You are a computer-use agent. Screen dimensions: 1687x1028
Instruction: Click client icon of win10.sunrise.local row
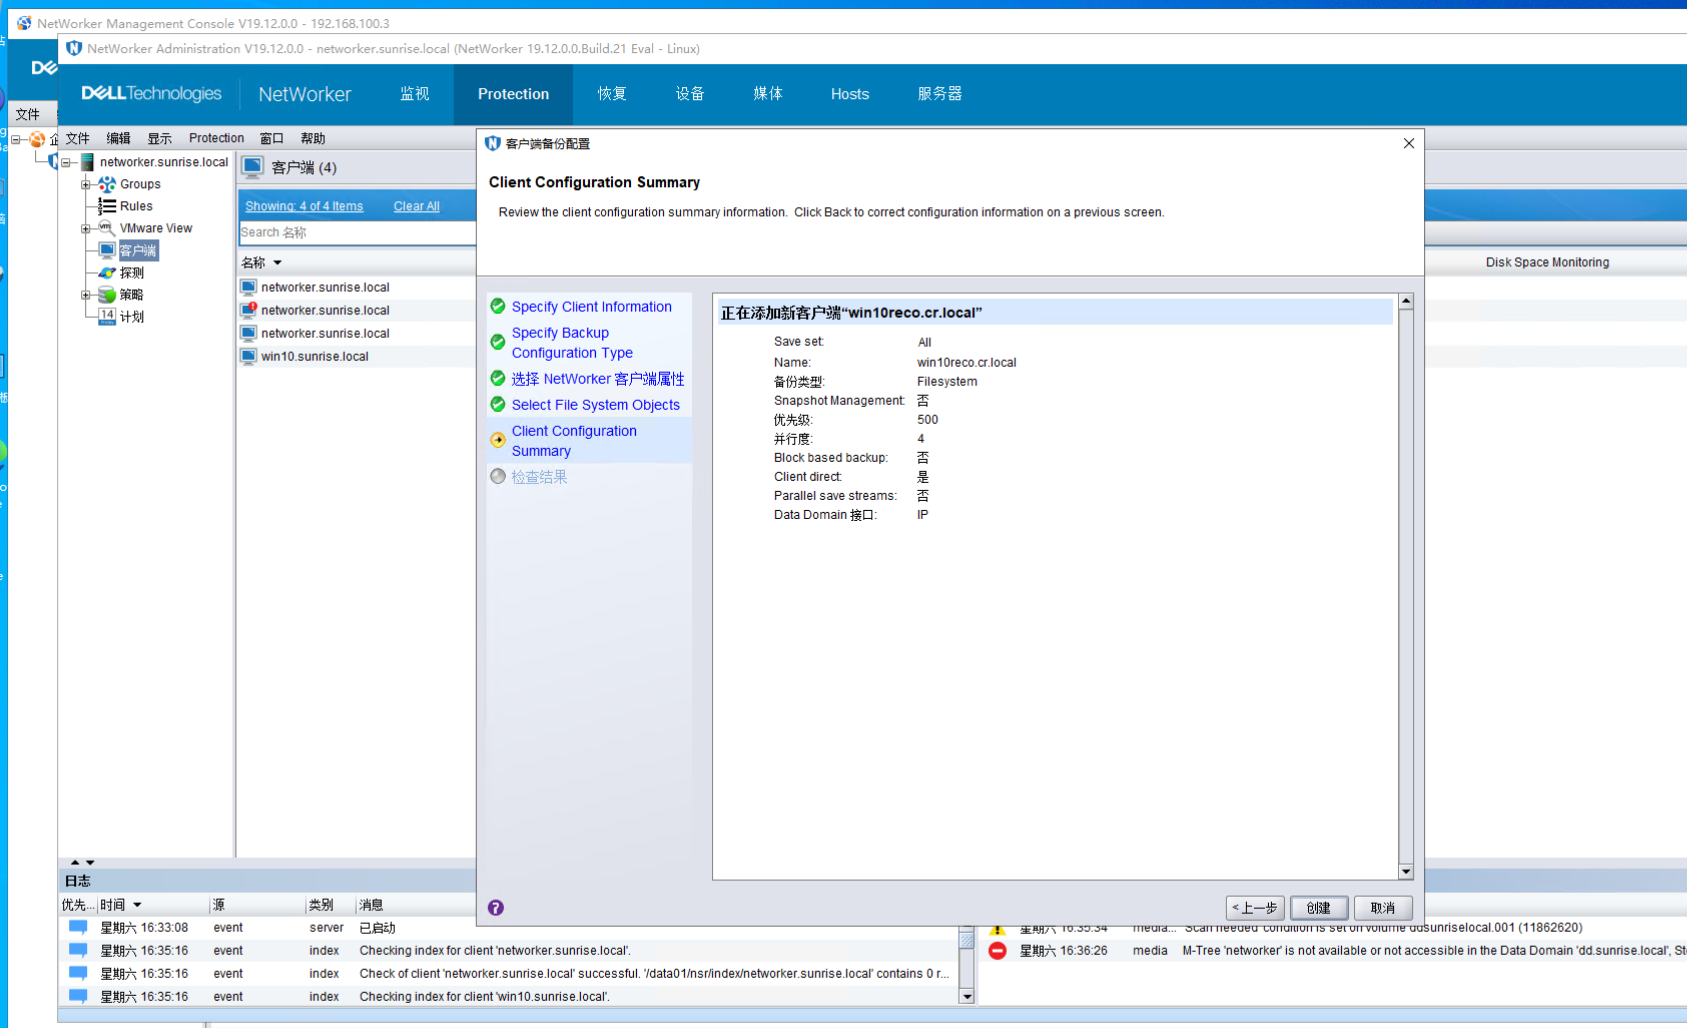click(248, 356)
